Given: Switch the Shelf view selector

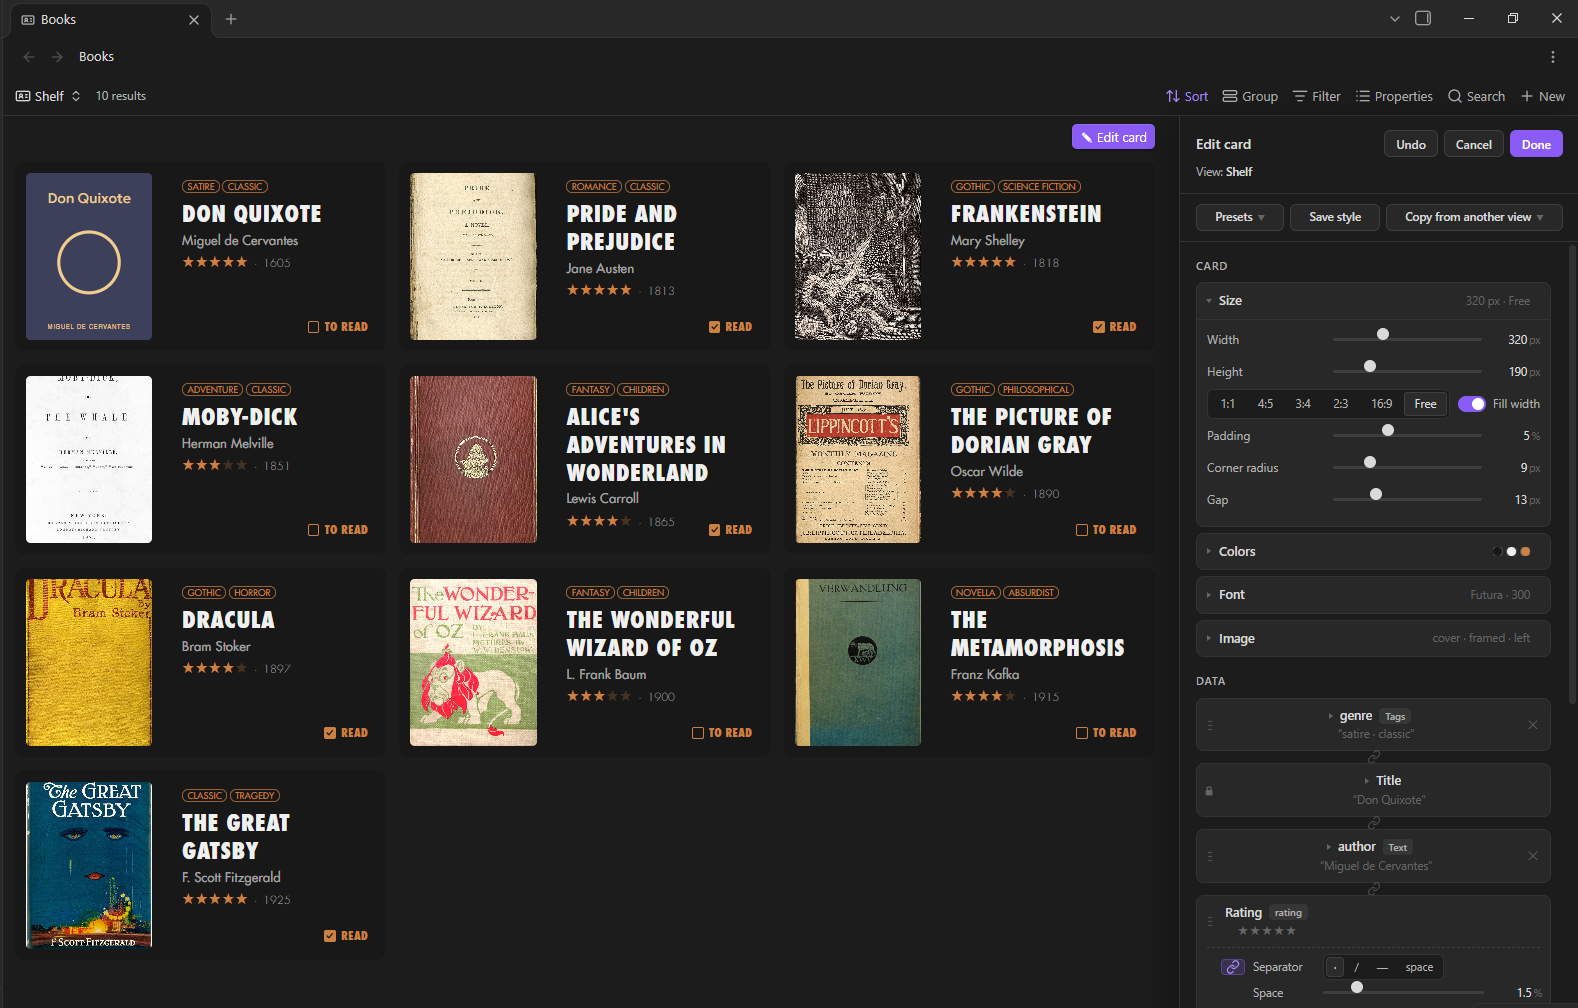Looking at the screenshot, I should [48, 96].
